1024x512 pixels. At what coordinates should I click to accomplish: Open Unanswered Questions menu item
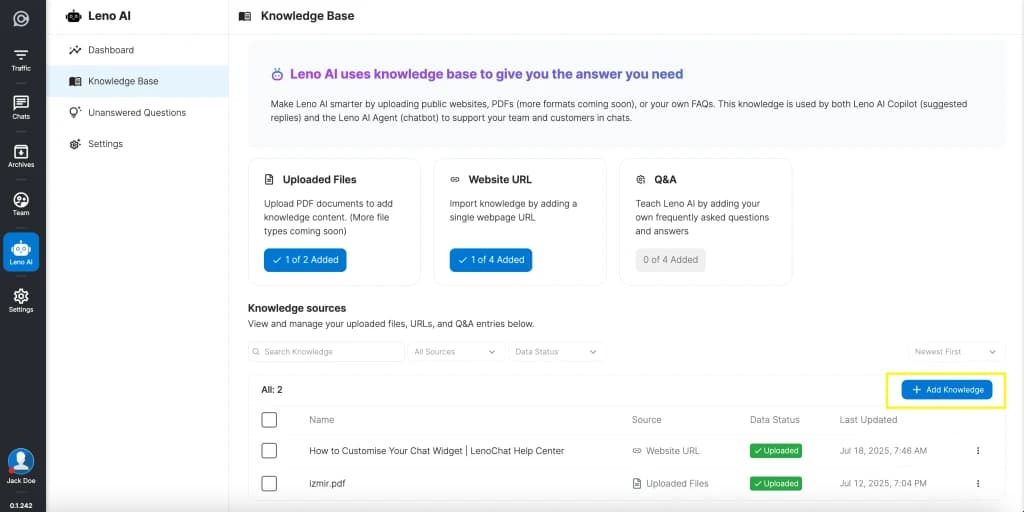pos(137,112)
